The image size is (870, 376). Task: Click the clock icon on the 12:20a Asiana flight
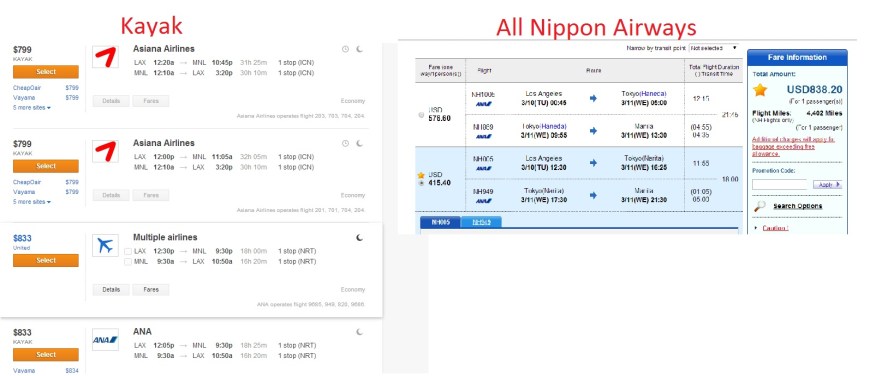[x=345, y=49]
